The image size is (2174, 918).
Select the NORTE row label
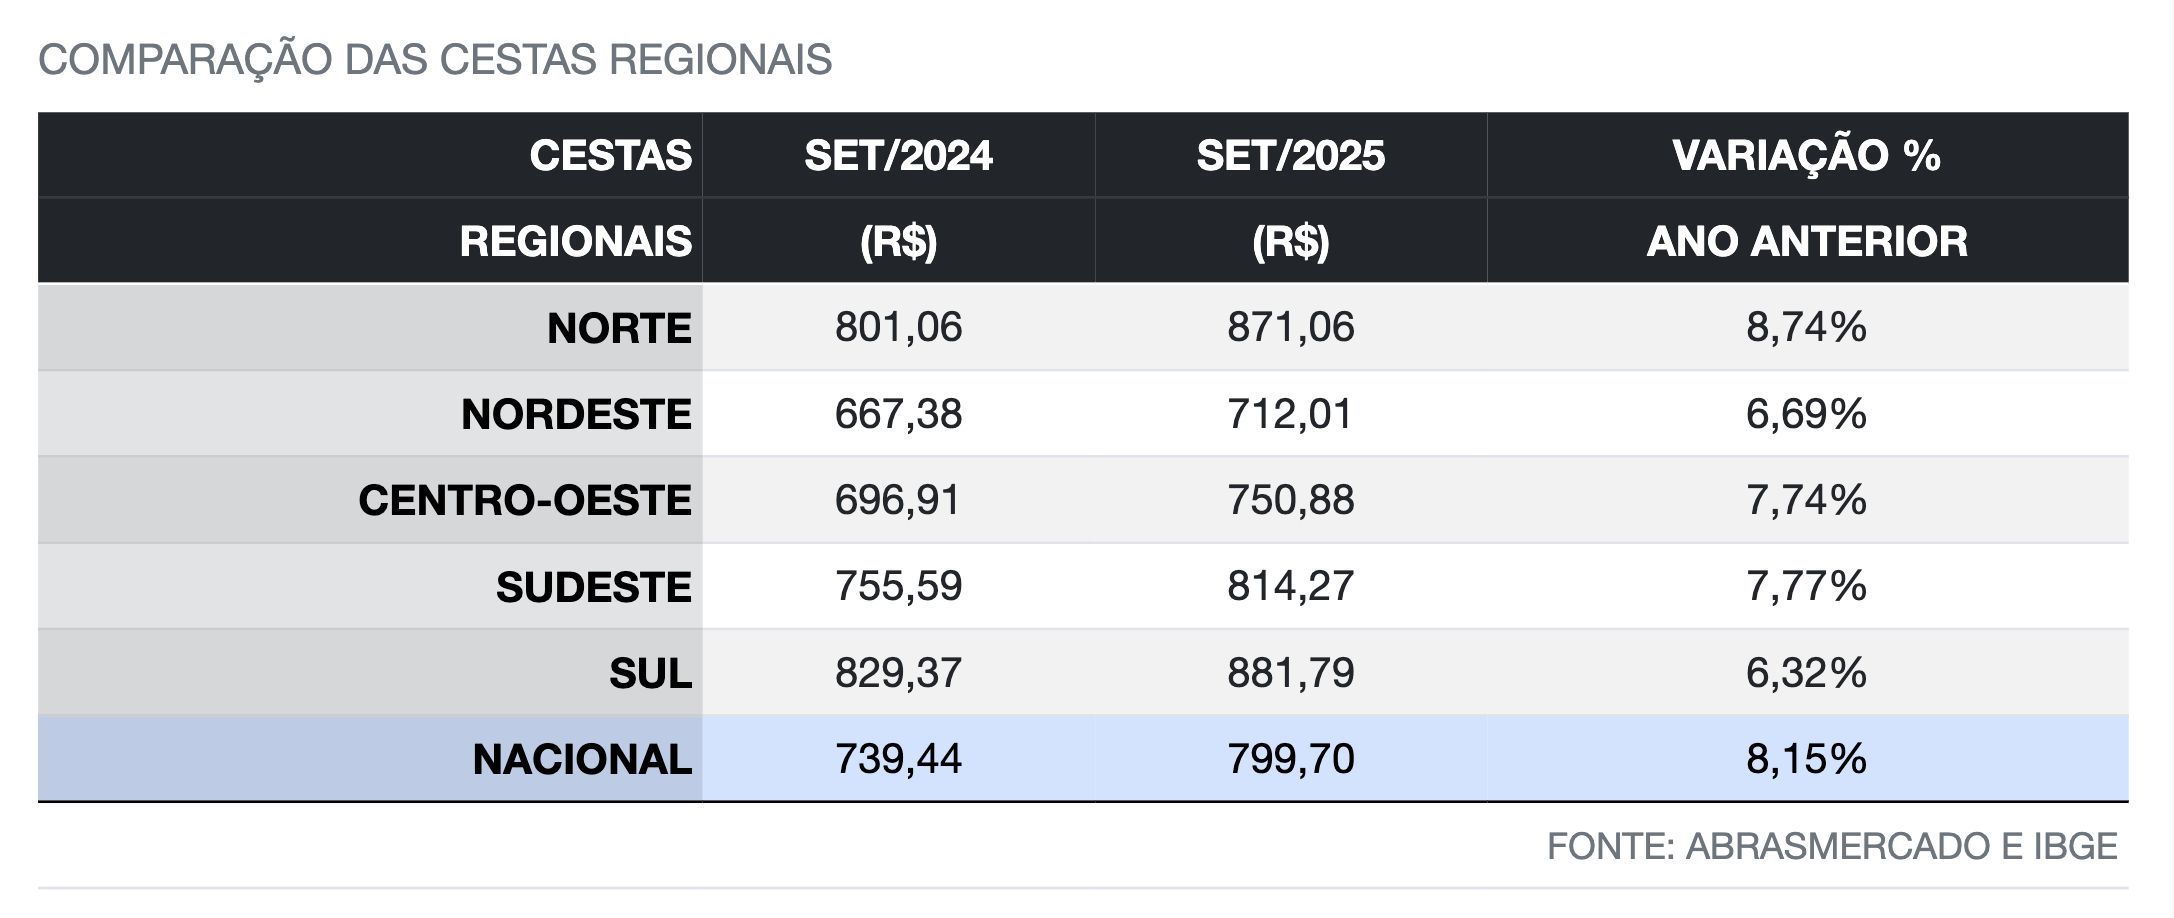[619, 328]
